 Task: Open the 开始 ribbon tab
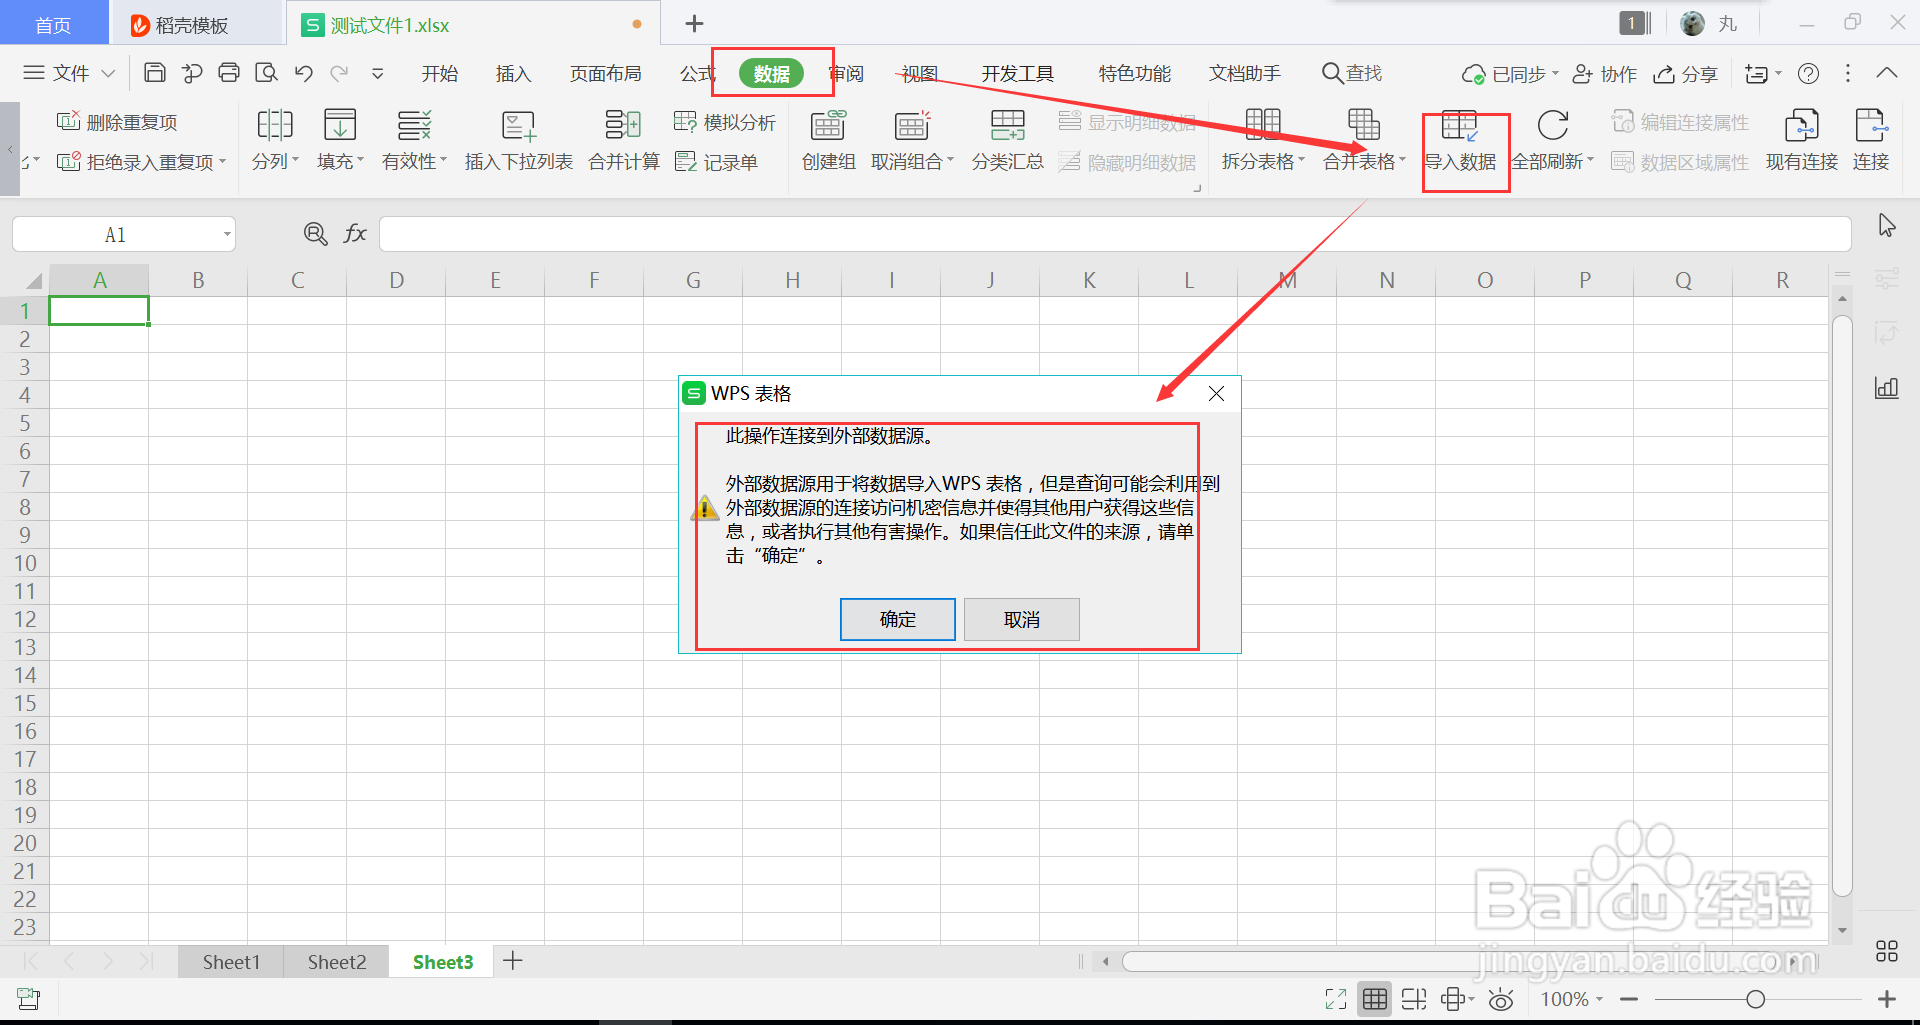click(439, 73)
